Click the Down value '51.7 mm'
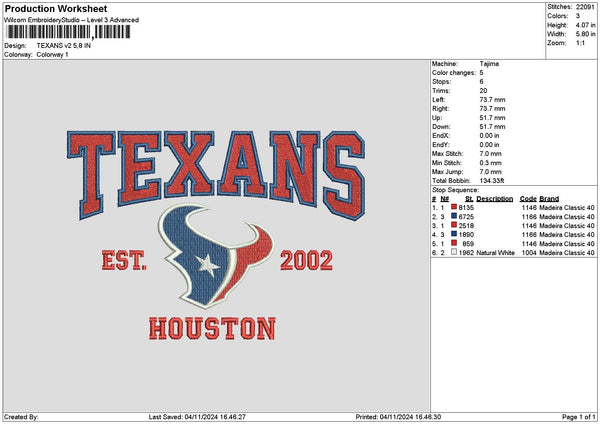The height and width of the screenshot is (424, 600). [492, 127]
